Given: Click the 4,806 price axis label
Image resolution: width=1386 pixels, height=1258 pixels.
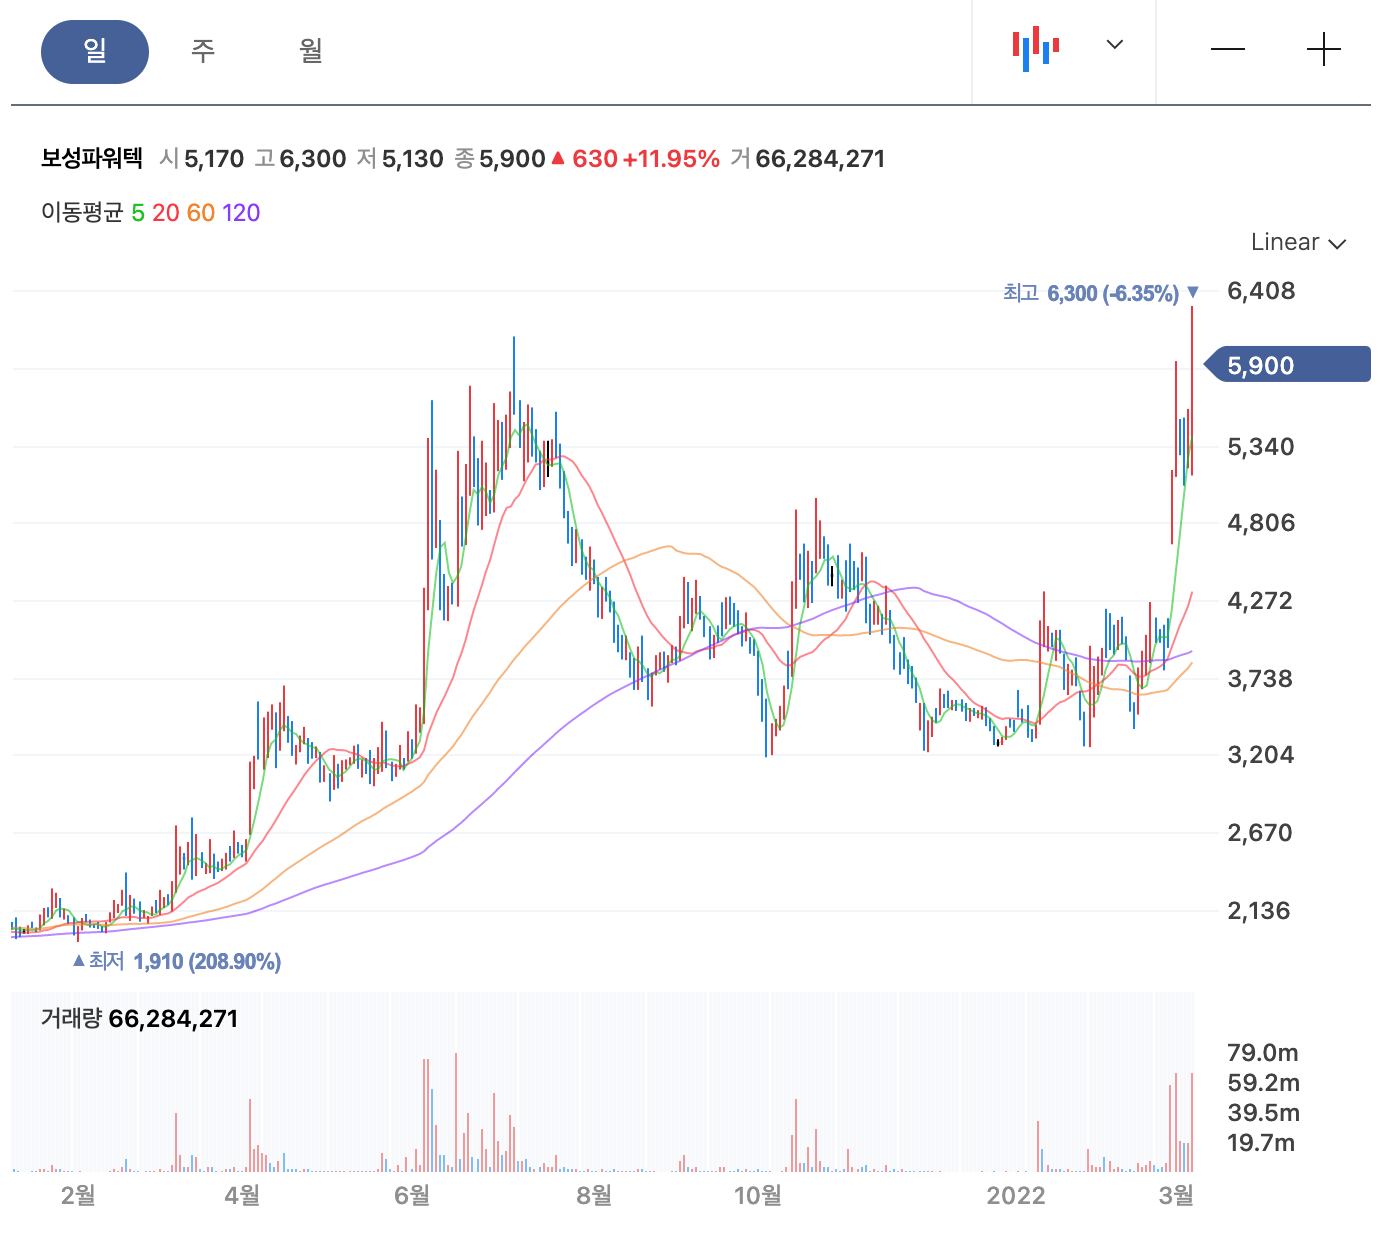Looking at the screenshot, I should (1261, 523).
